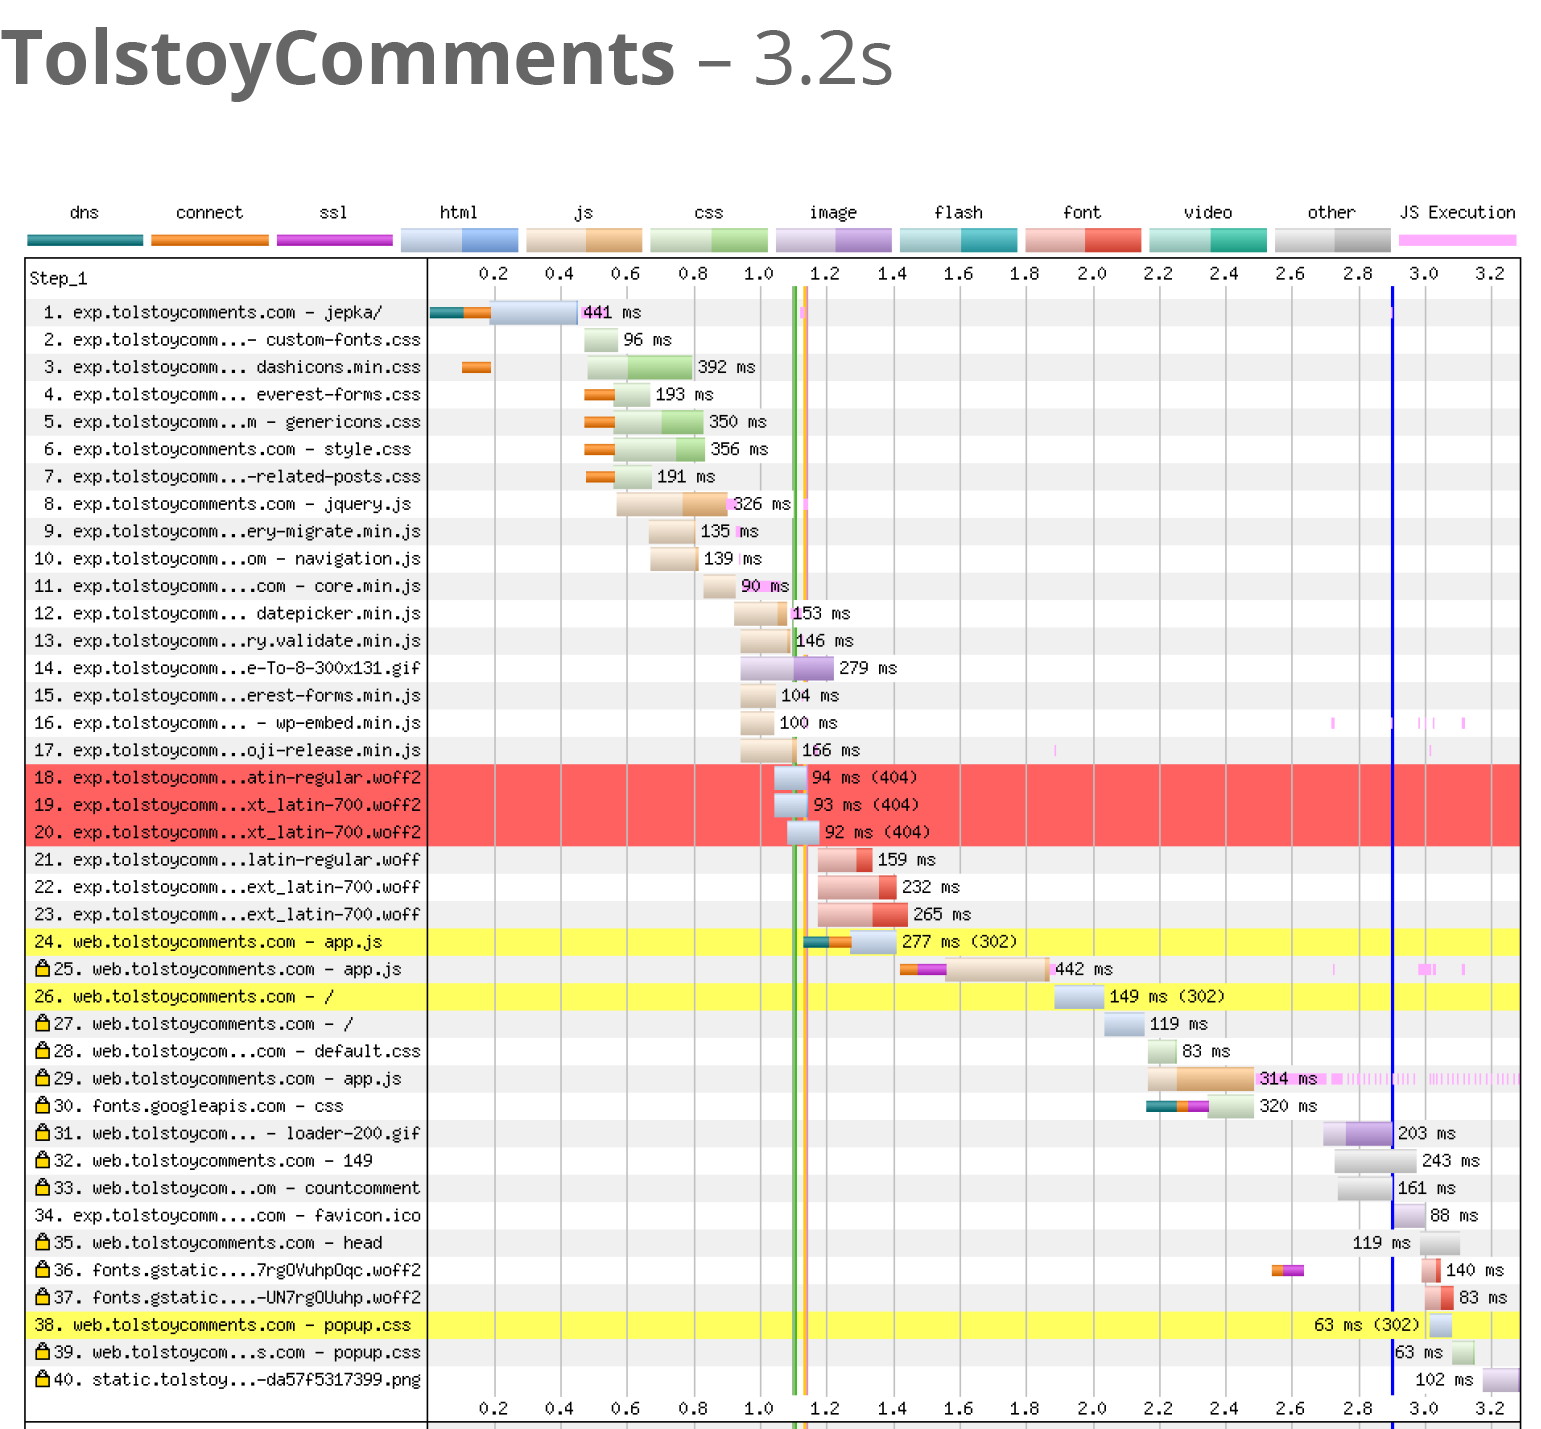Screen dimensions: 1541x1429
Task: Select the js legend color swatch
Action: tap(584, 240)
